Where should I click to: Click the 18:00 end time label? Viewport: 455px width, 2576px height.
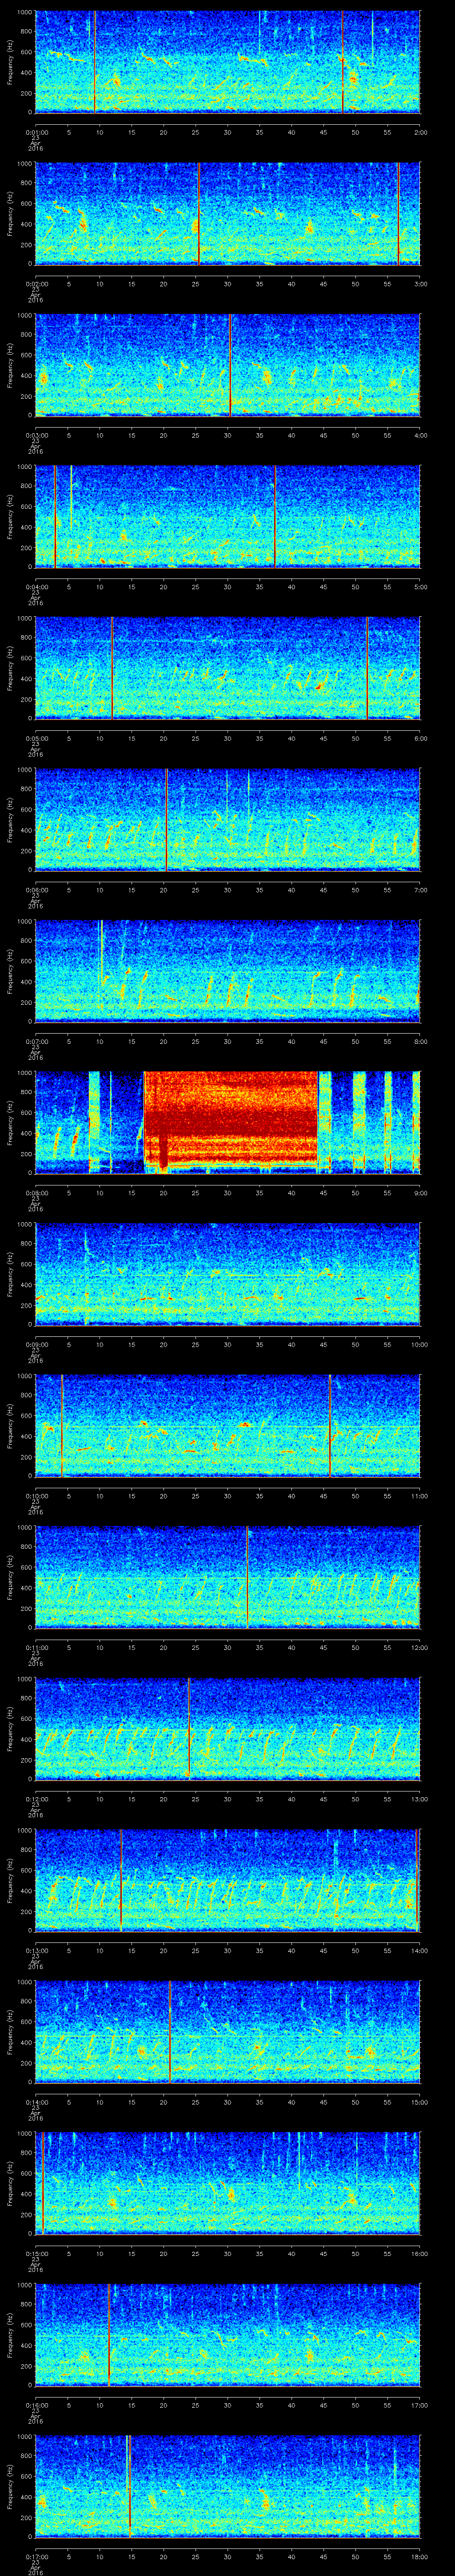coord(419,2557)
